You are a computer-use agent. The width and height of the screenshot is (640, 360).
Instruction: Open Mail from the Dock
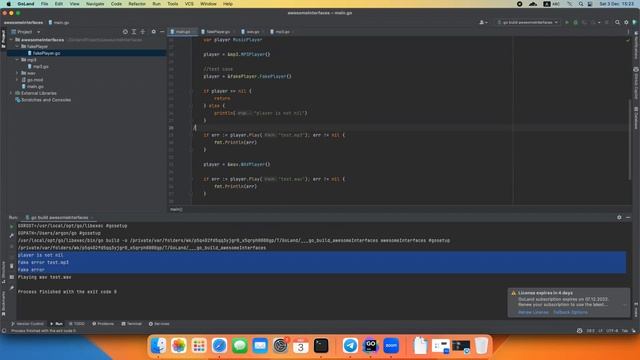coord(260,346)
